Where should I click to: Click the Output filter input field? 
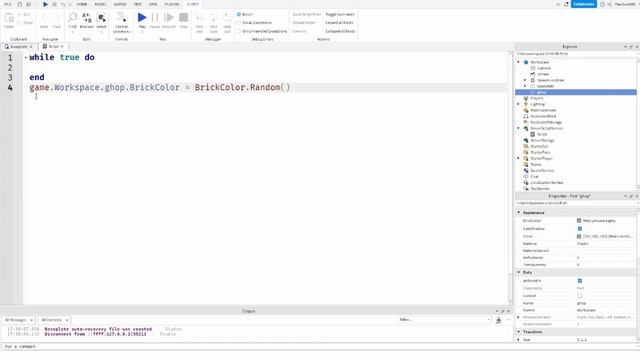tap(444, 320)
